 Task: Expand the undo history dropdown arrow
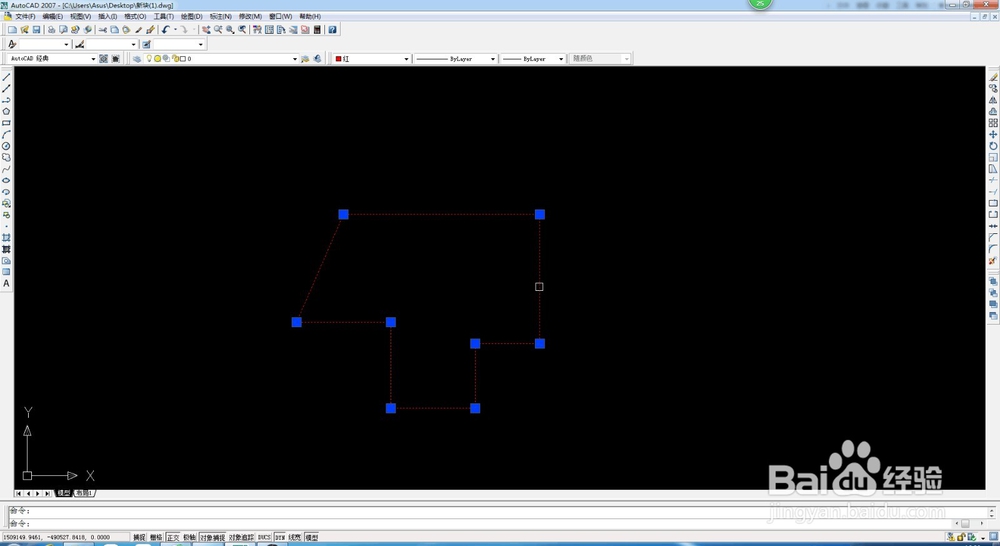[x=175, y=29]
